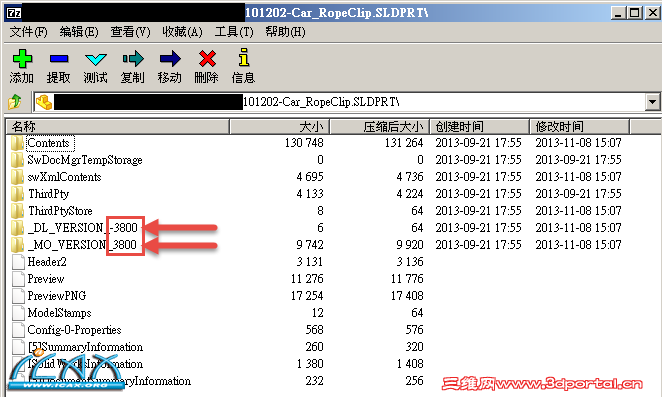
Task: Click the yellow Info (信息) icon
Action: click(x=244, y=57)
